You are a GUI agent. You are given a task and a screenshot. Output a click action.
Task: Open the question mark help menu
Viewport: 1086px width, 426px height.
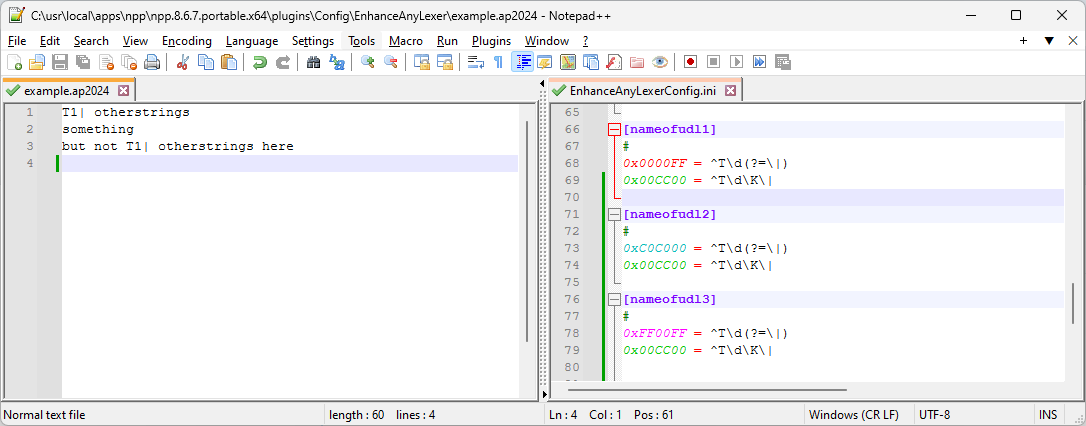click(x=585, y=41)
